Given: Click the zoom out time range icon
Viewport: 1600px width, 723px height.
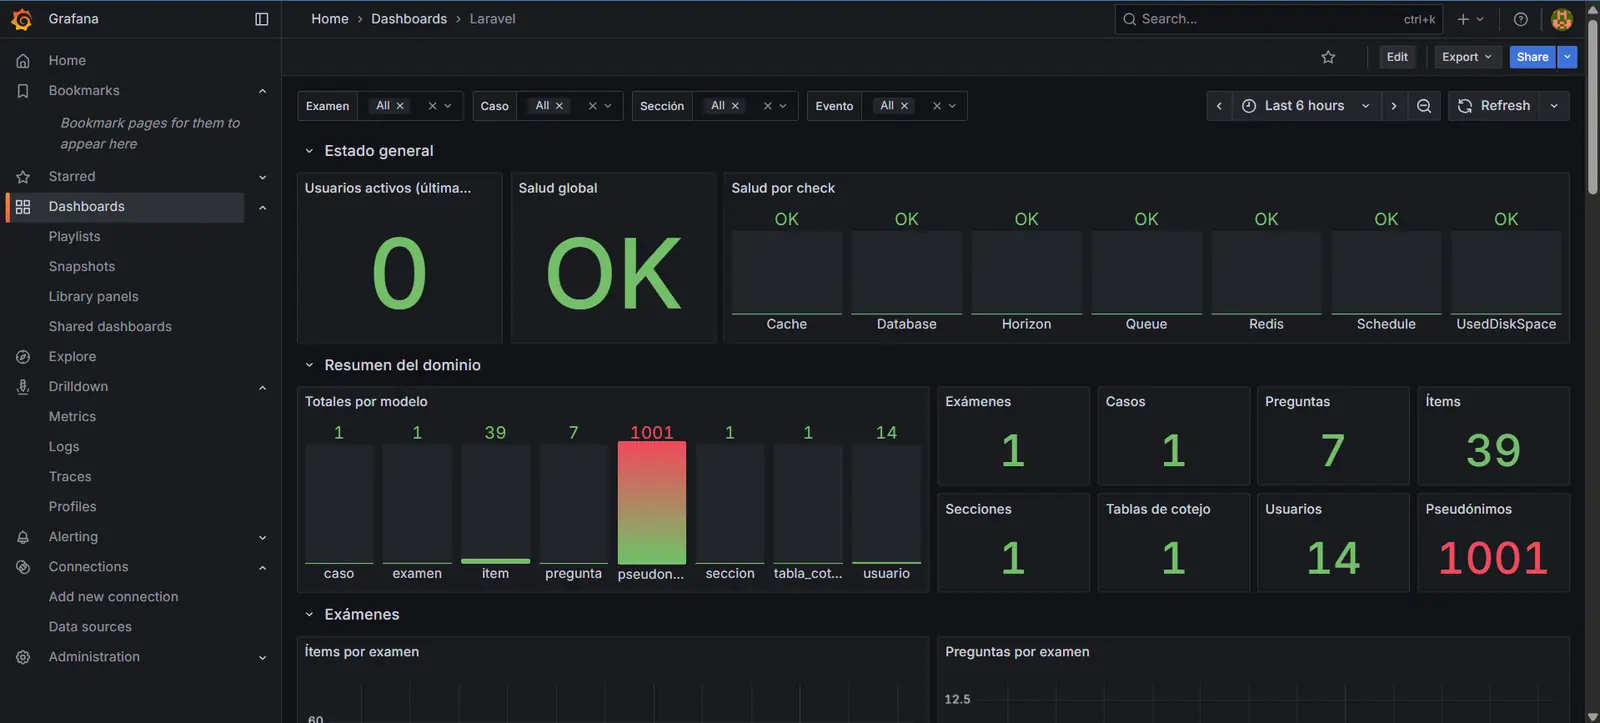Looking at the screenshot, I should [x=1424, y=106].
